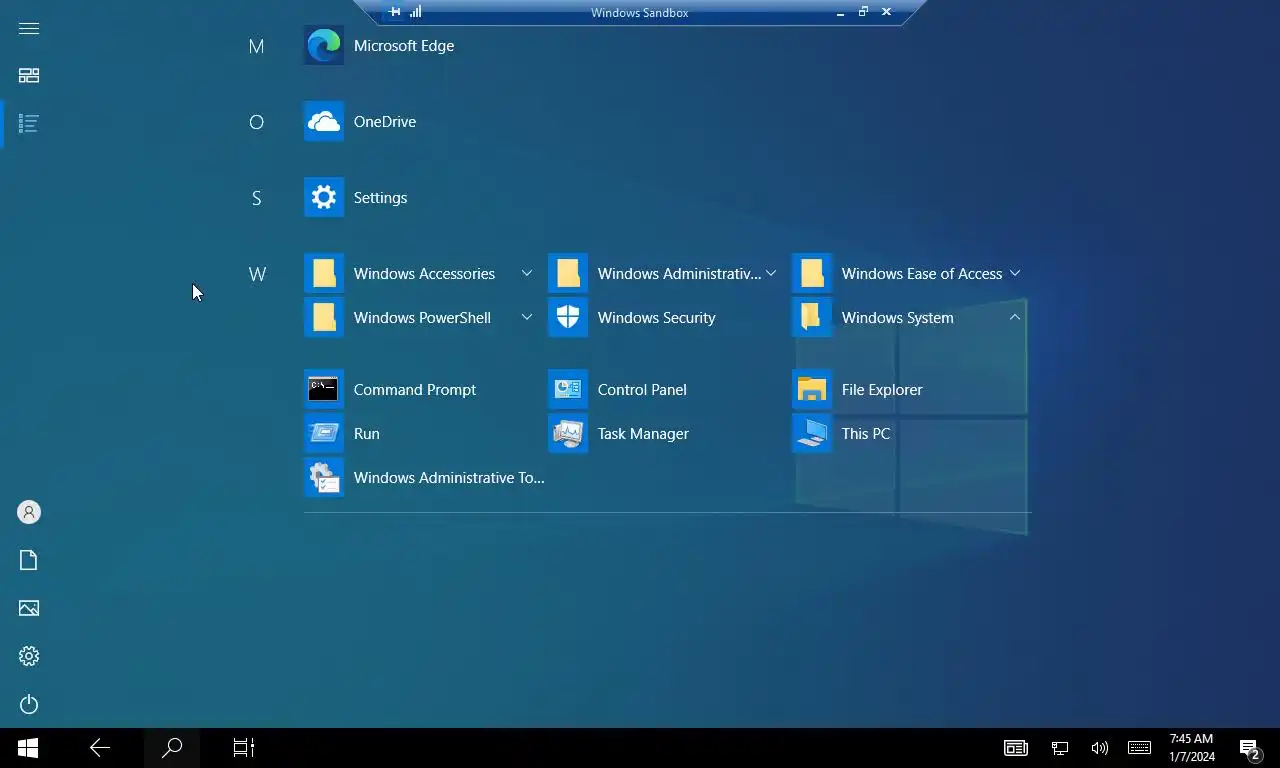Jump using the letter M header
This screenshot has height=768, width=1280.
point(256,46)
